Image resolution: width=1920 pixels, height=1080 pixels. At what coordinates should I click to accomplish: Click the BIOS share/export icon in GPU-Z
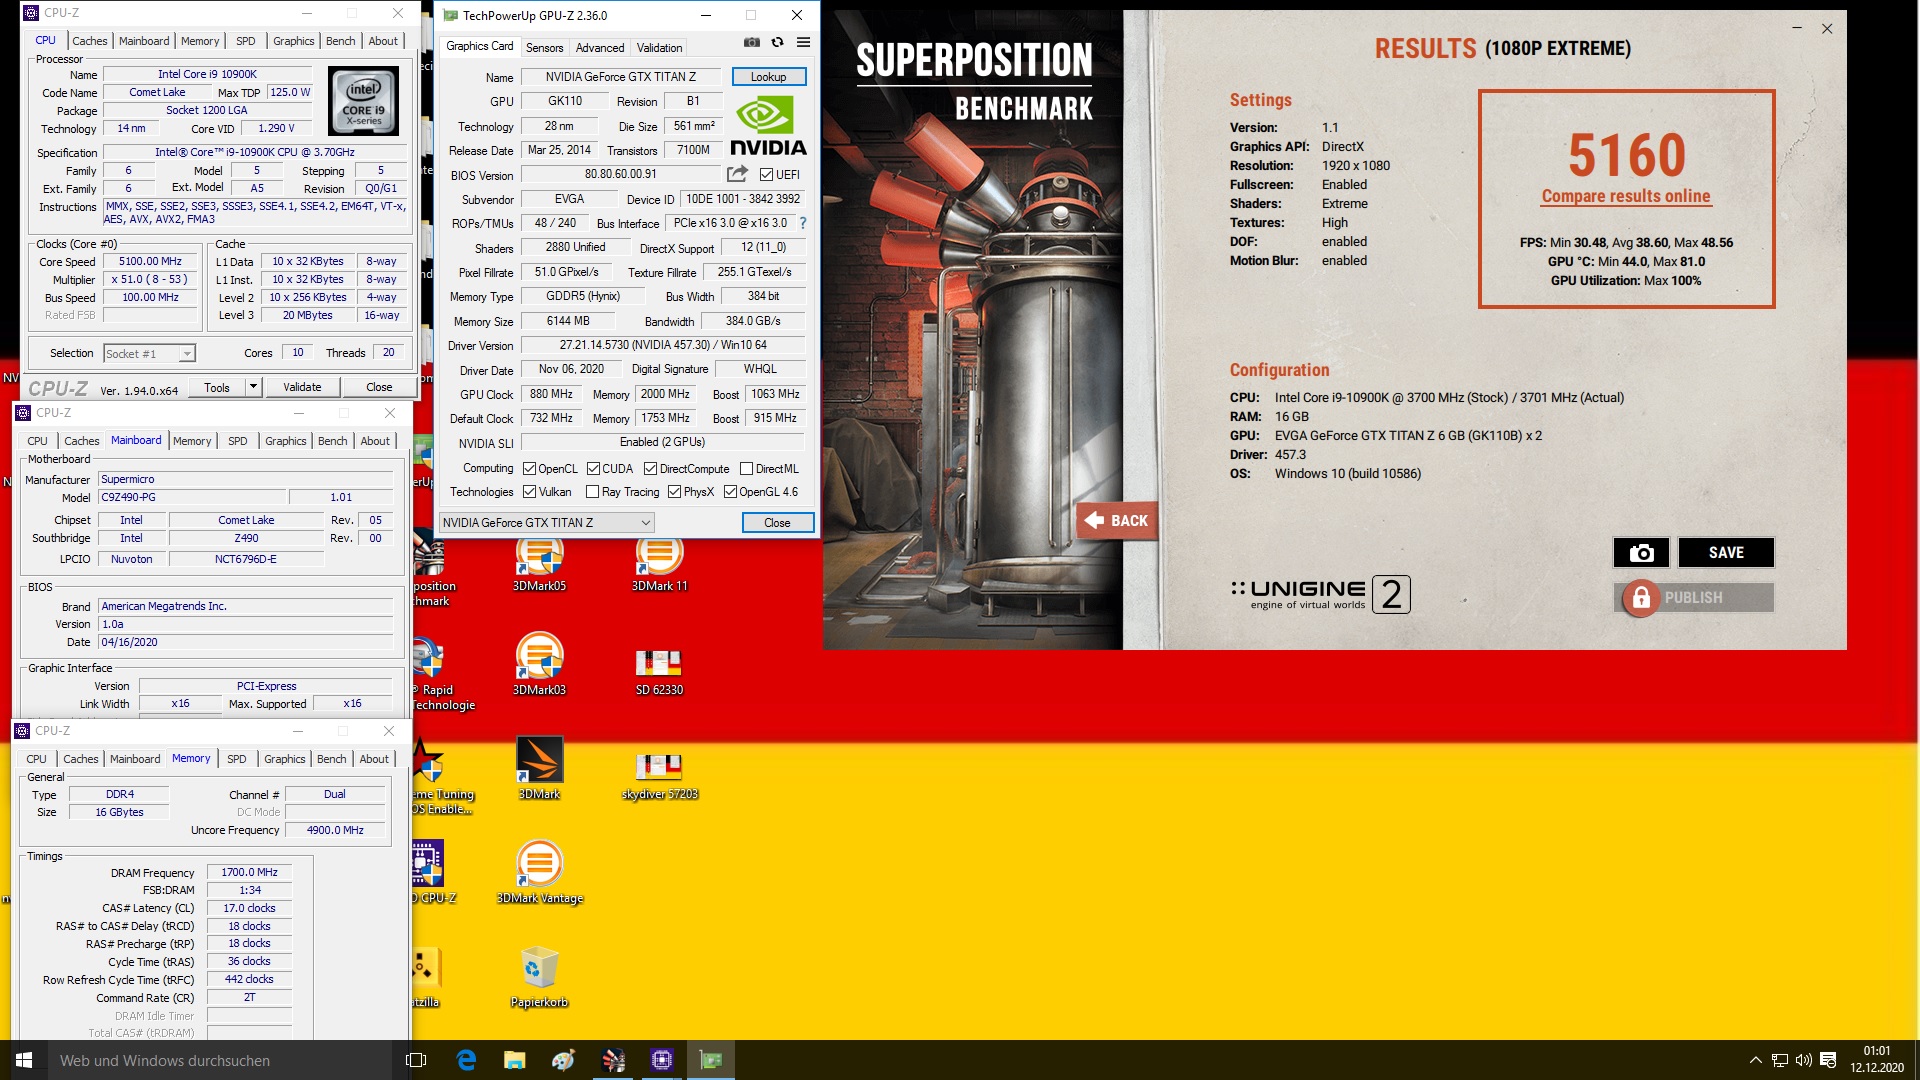click(x=737, y=174)
